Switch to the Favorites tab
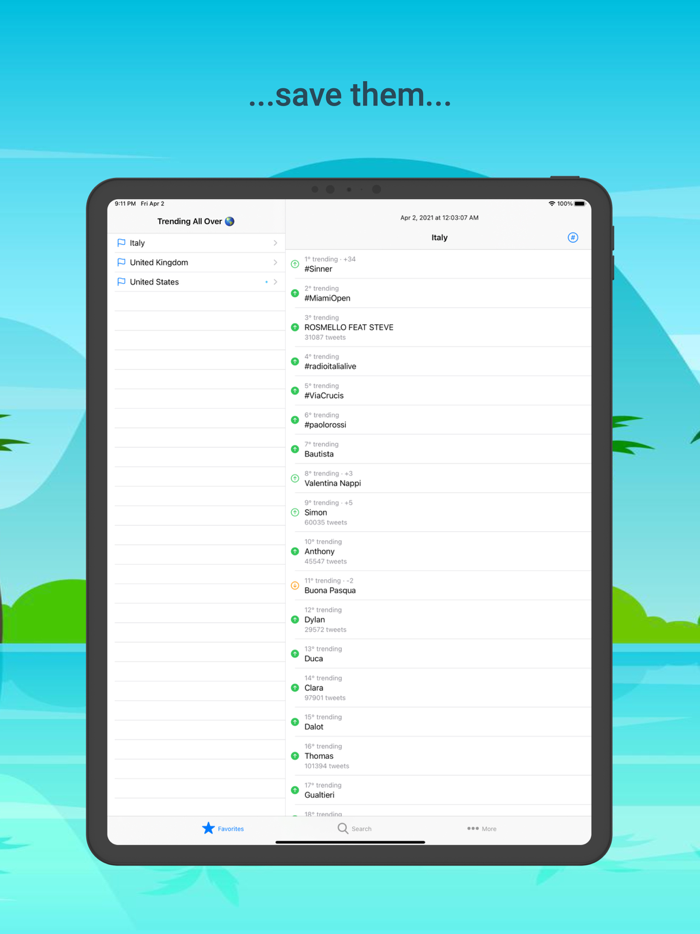This screenshot has width=700, height=934. 223,829
